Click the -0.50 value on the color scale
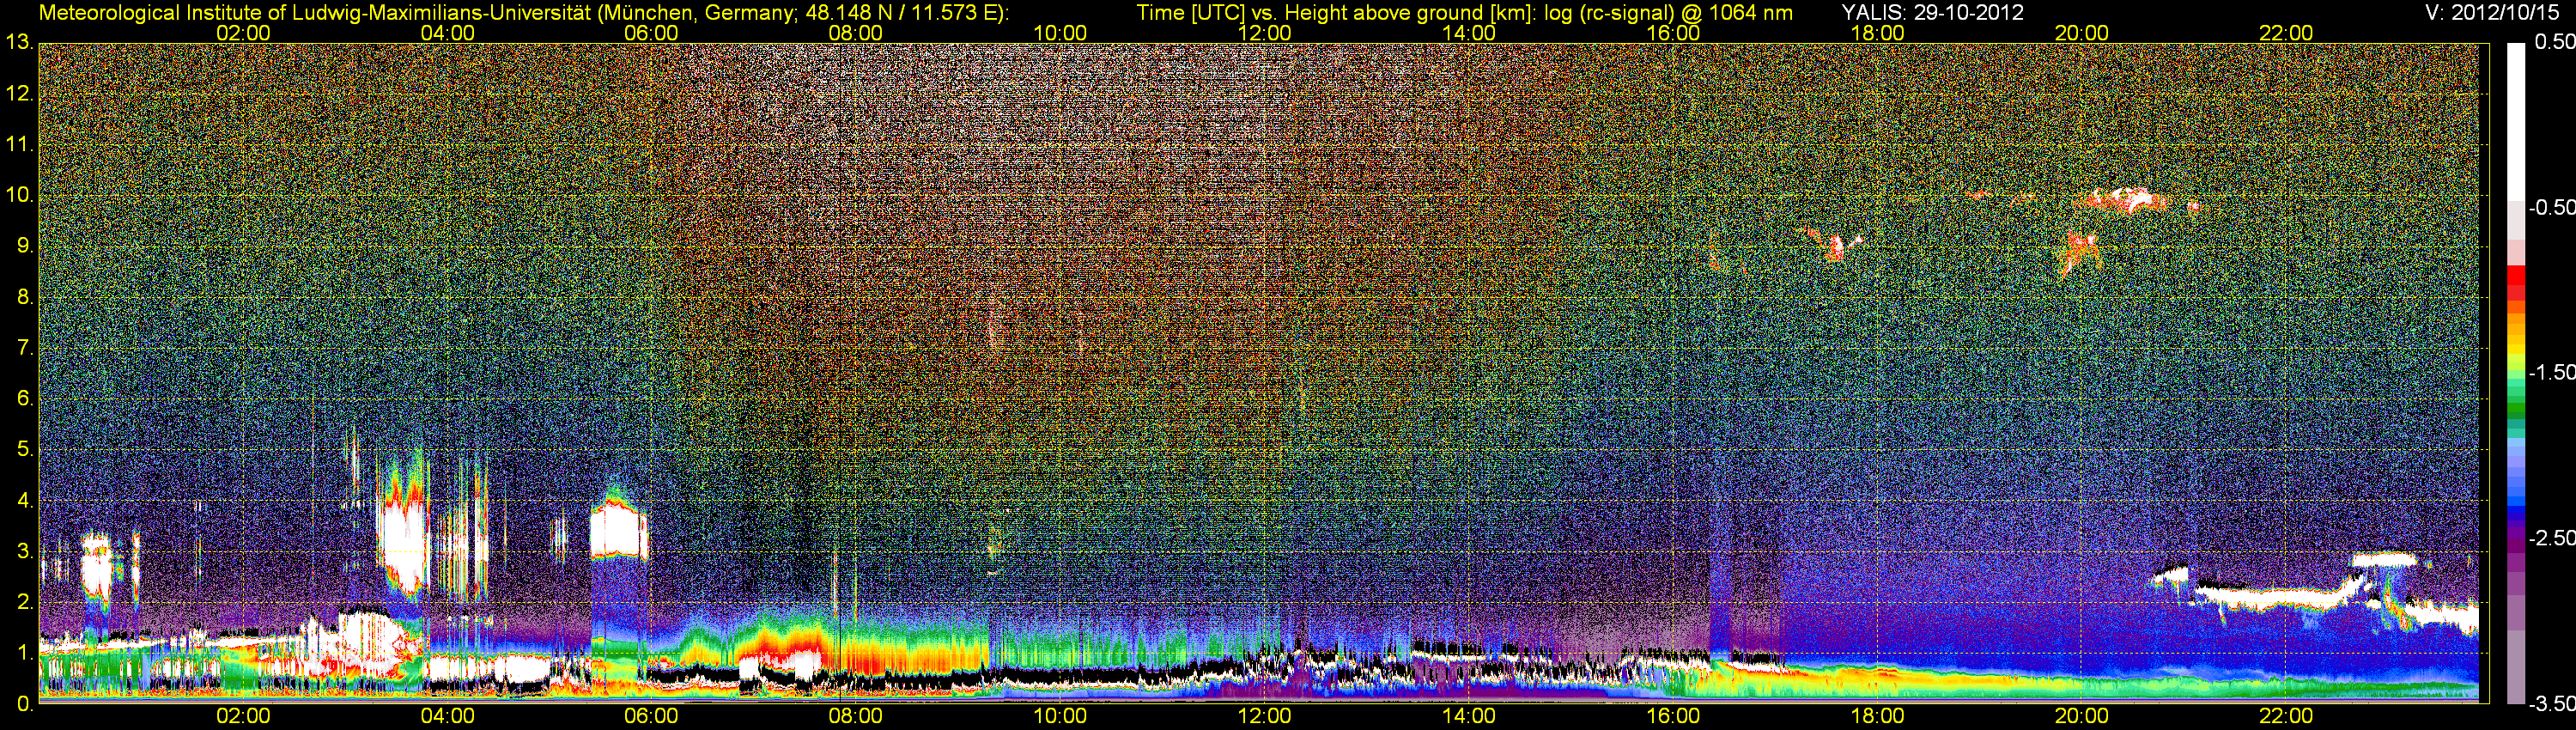 [2551, 207]
